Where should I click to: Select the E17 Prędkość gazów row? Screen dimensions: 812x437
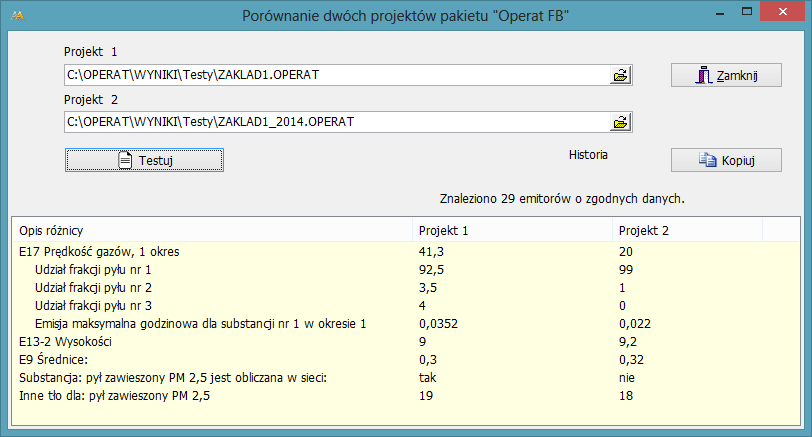(x=405, y=252)
